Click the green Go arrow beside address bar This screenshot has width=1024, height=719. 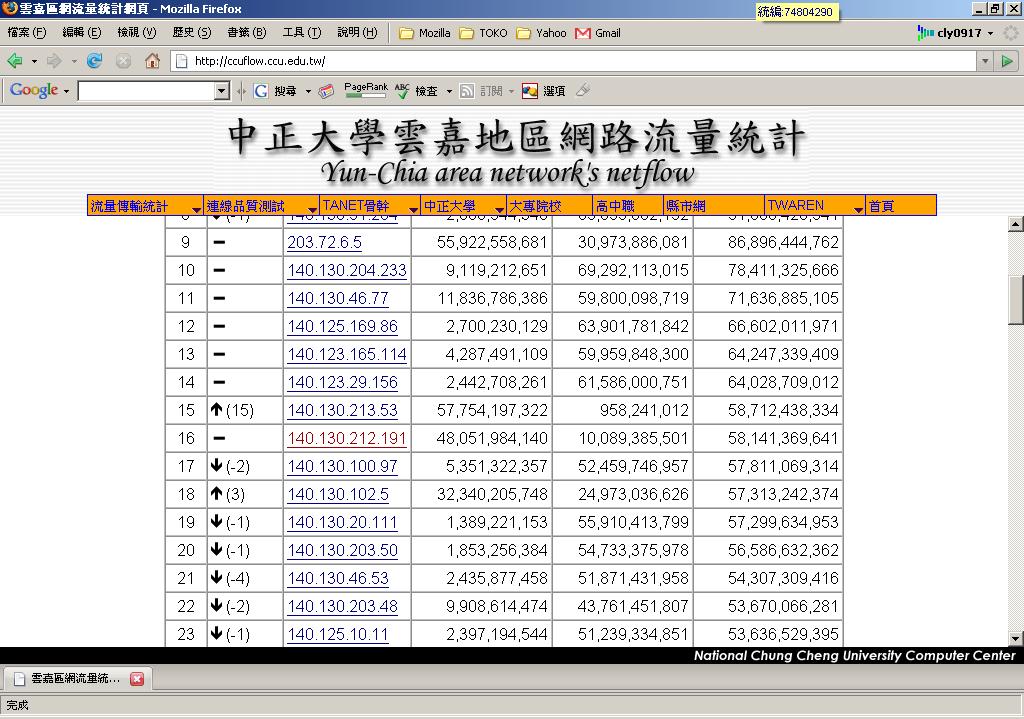[1008, 61]
